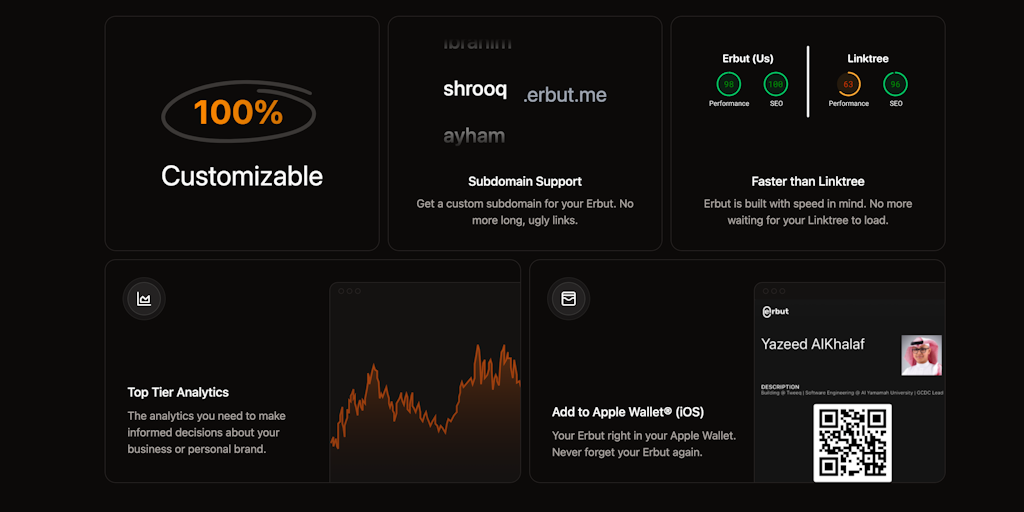Click the Erbut performance score 98 gauge
This screenshot has height=512, width=1024.
pos(729,84)
